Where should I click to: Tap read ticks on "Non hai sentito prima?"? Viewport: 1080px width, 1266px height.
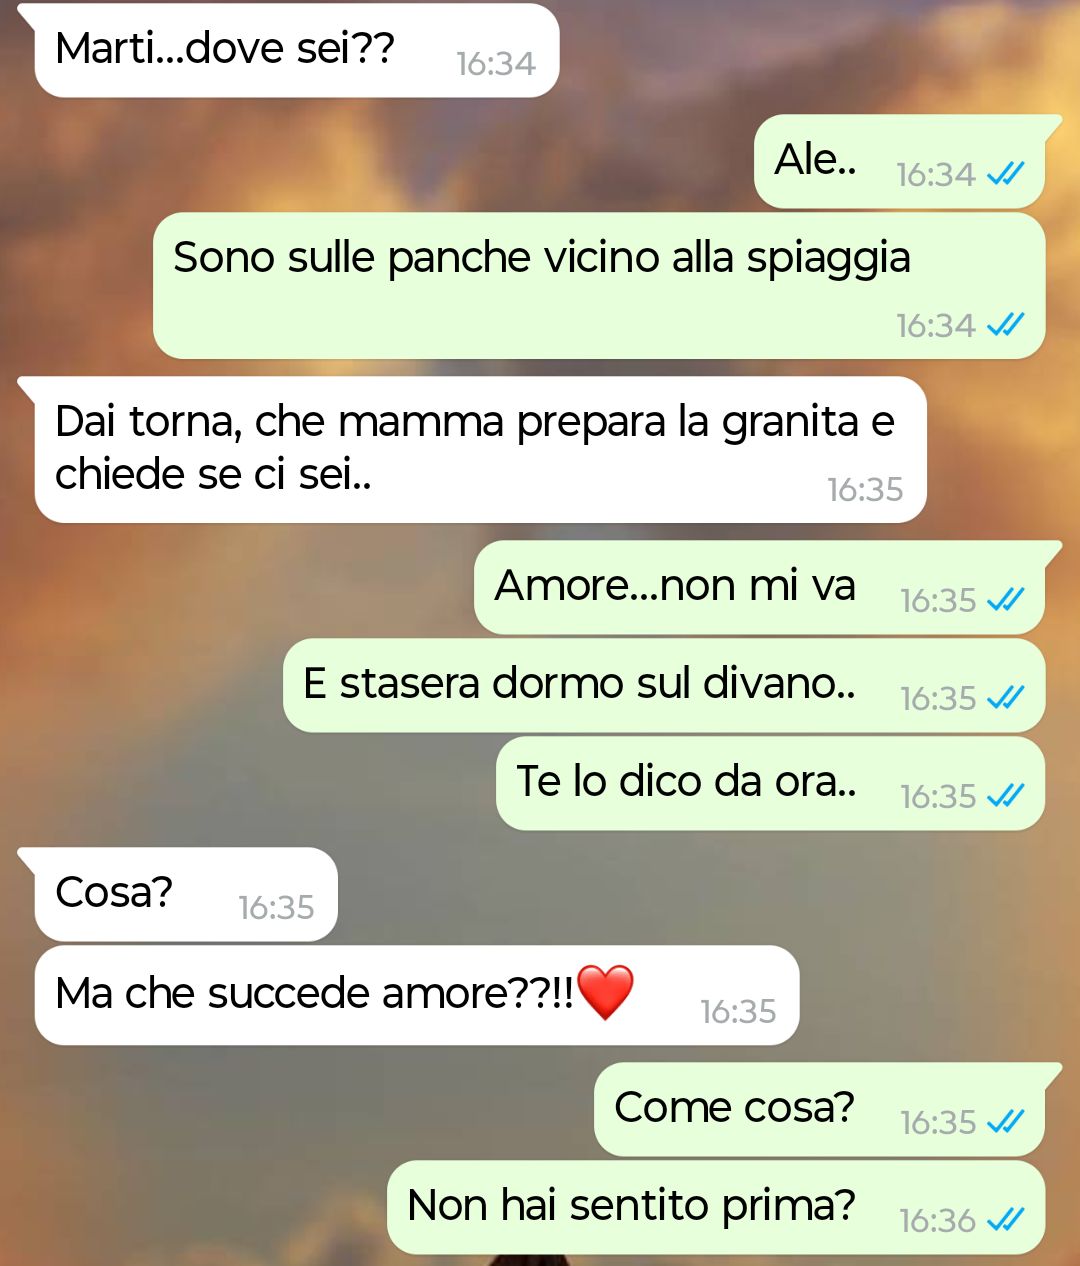click(1005, 1220)
